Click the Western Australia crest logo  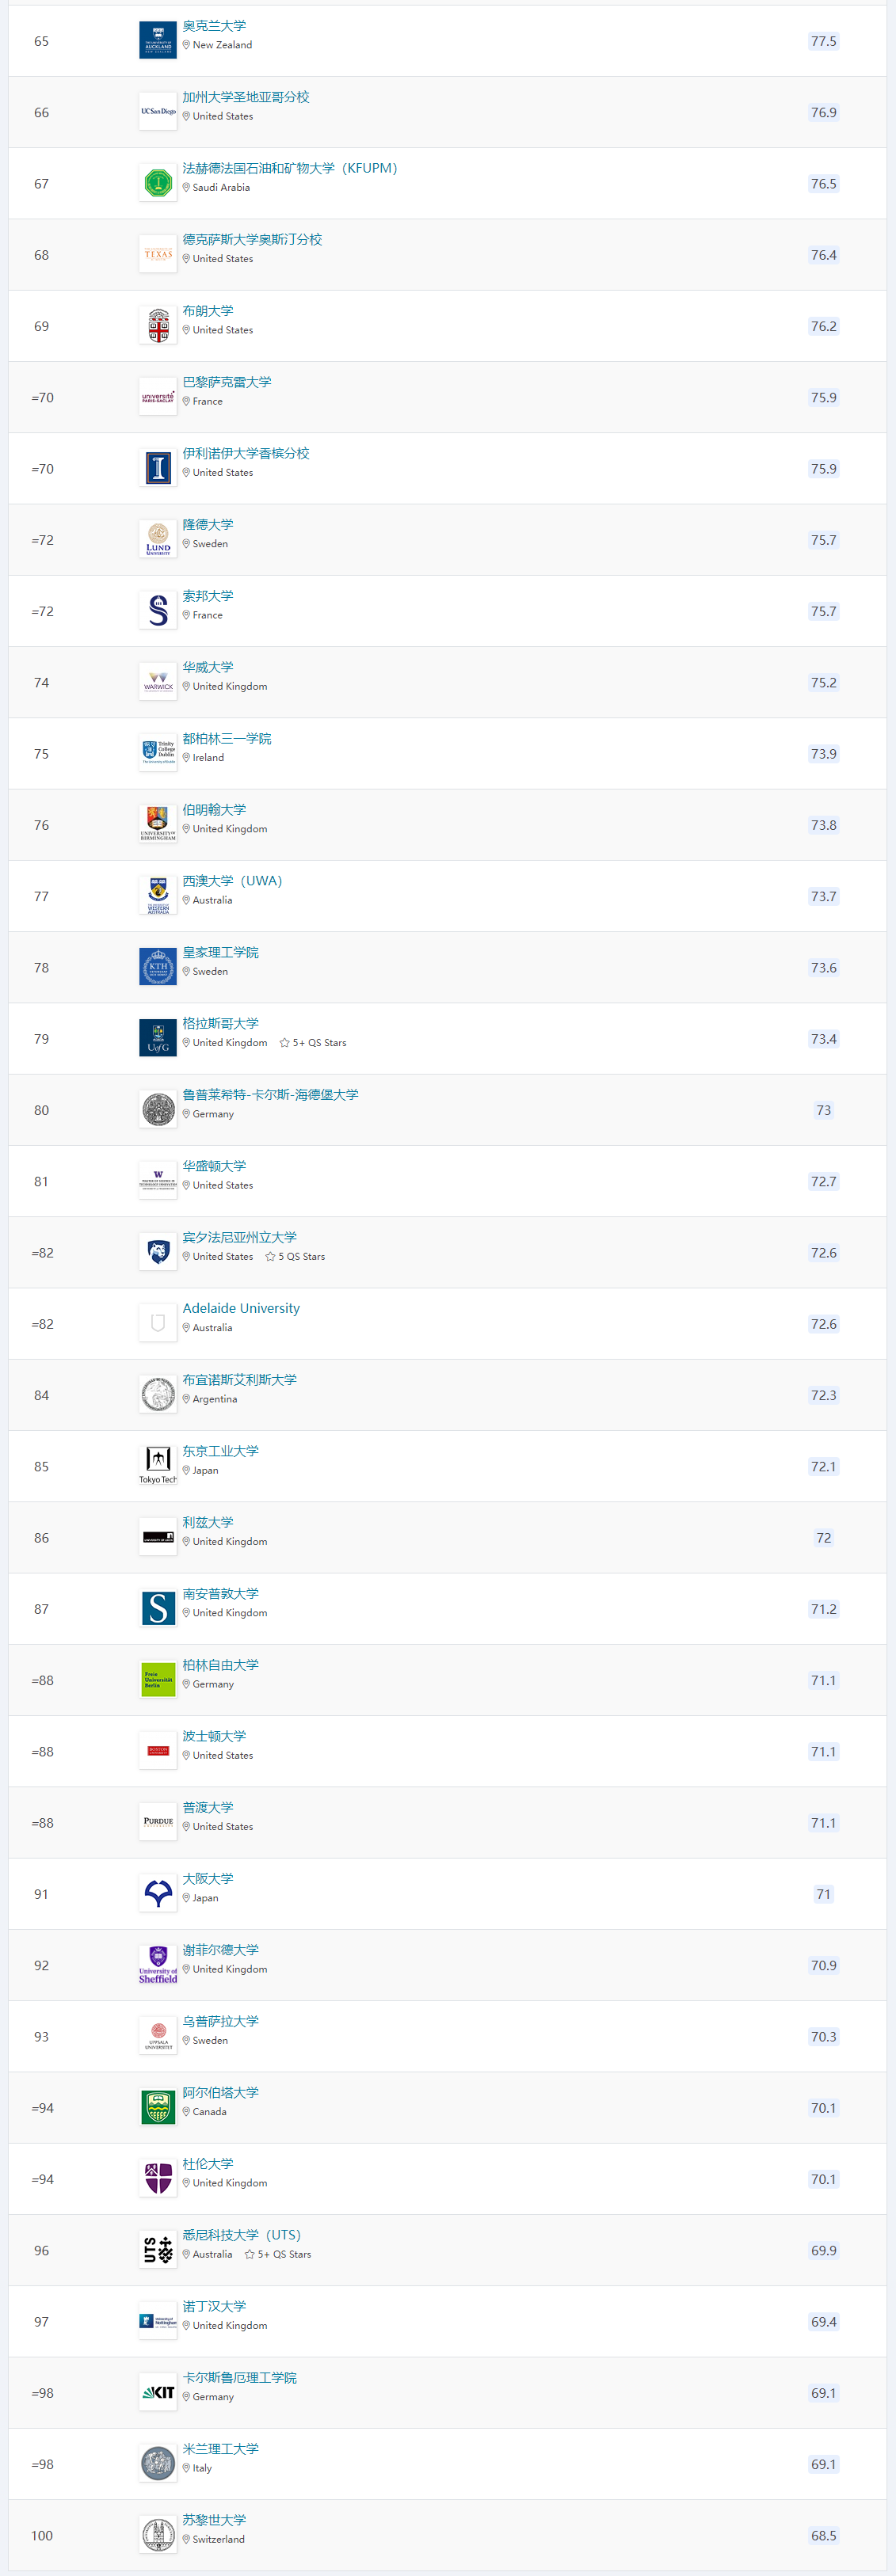click(158, 896)
